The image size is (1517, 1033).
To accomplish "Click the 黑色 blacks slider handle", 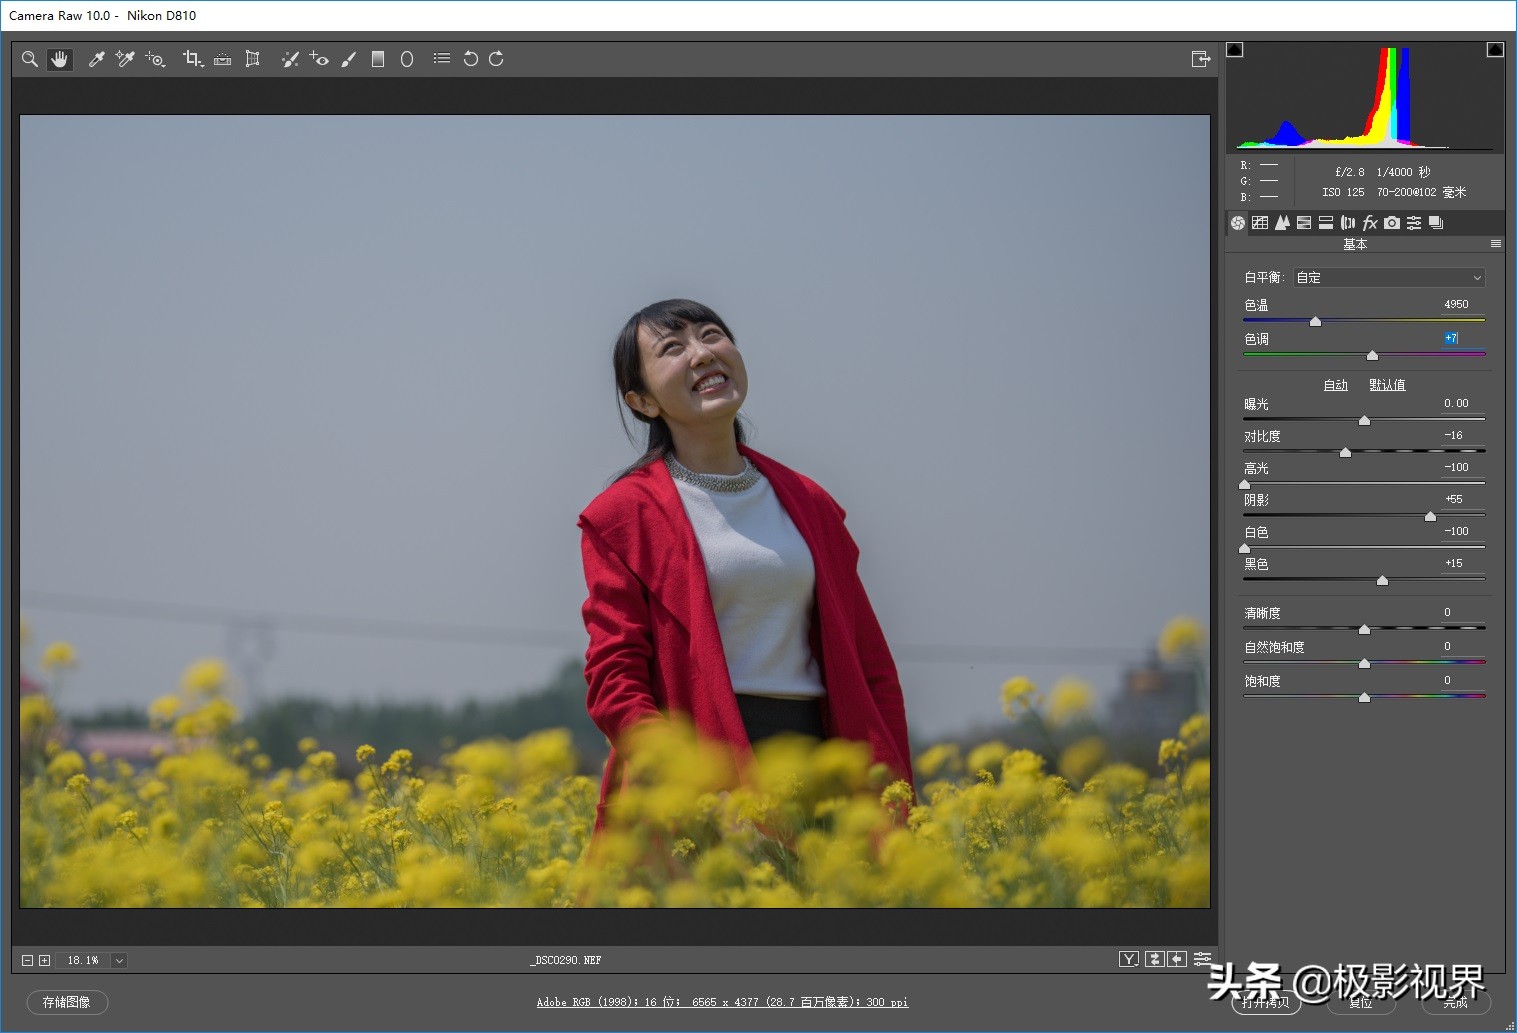I will click(1382, 580).
